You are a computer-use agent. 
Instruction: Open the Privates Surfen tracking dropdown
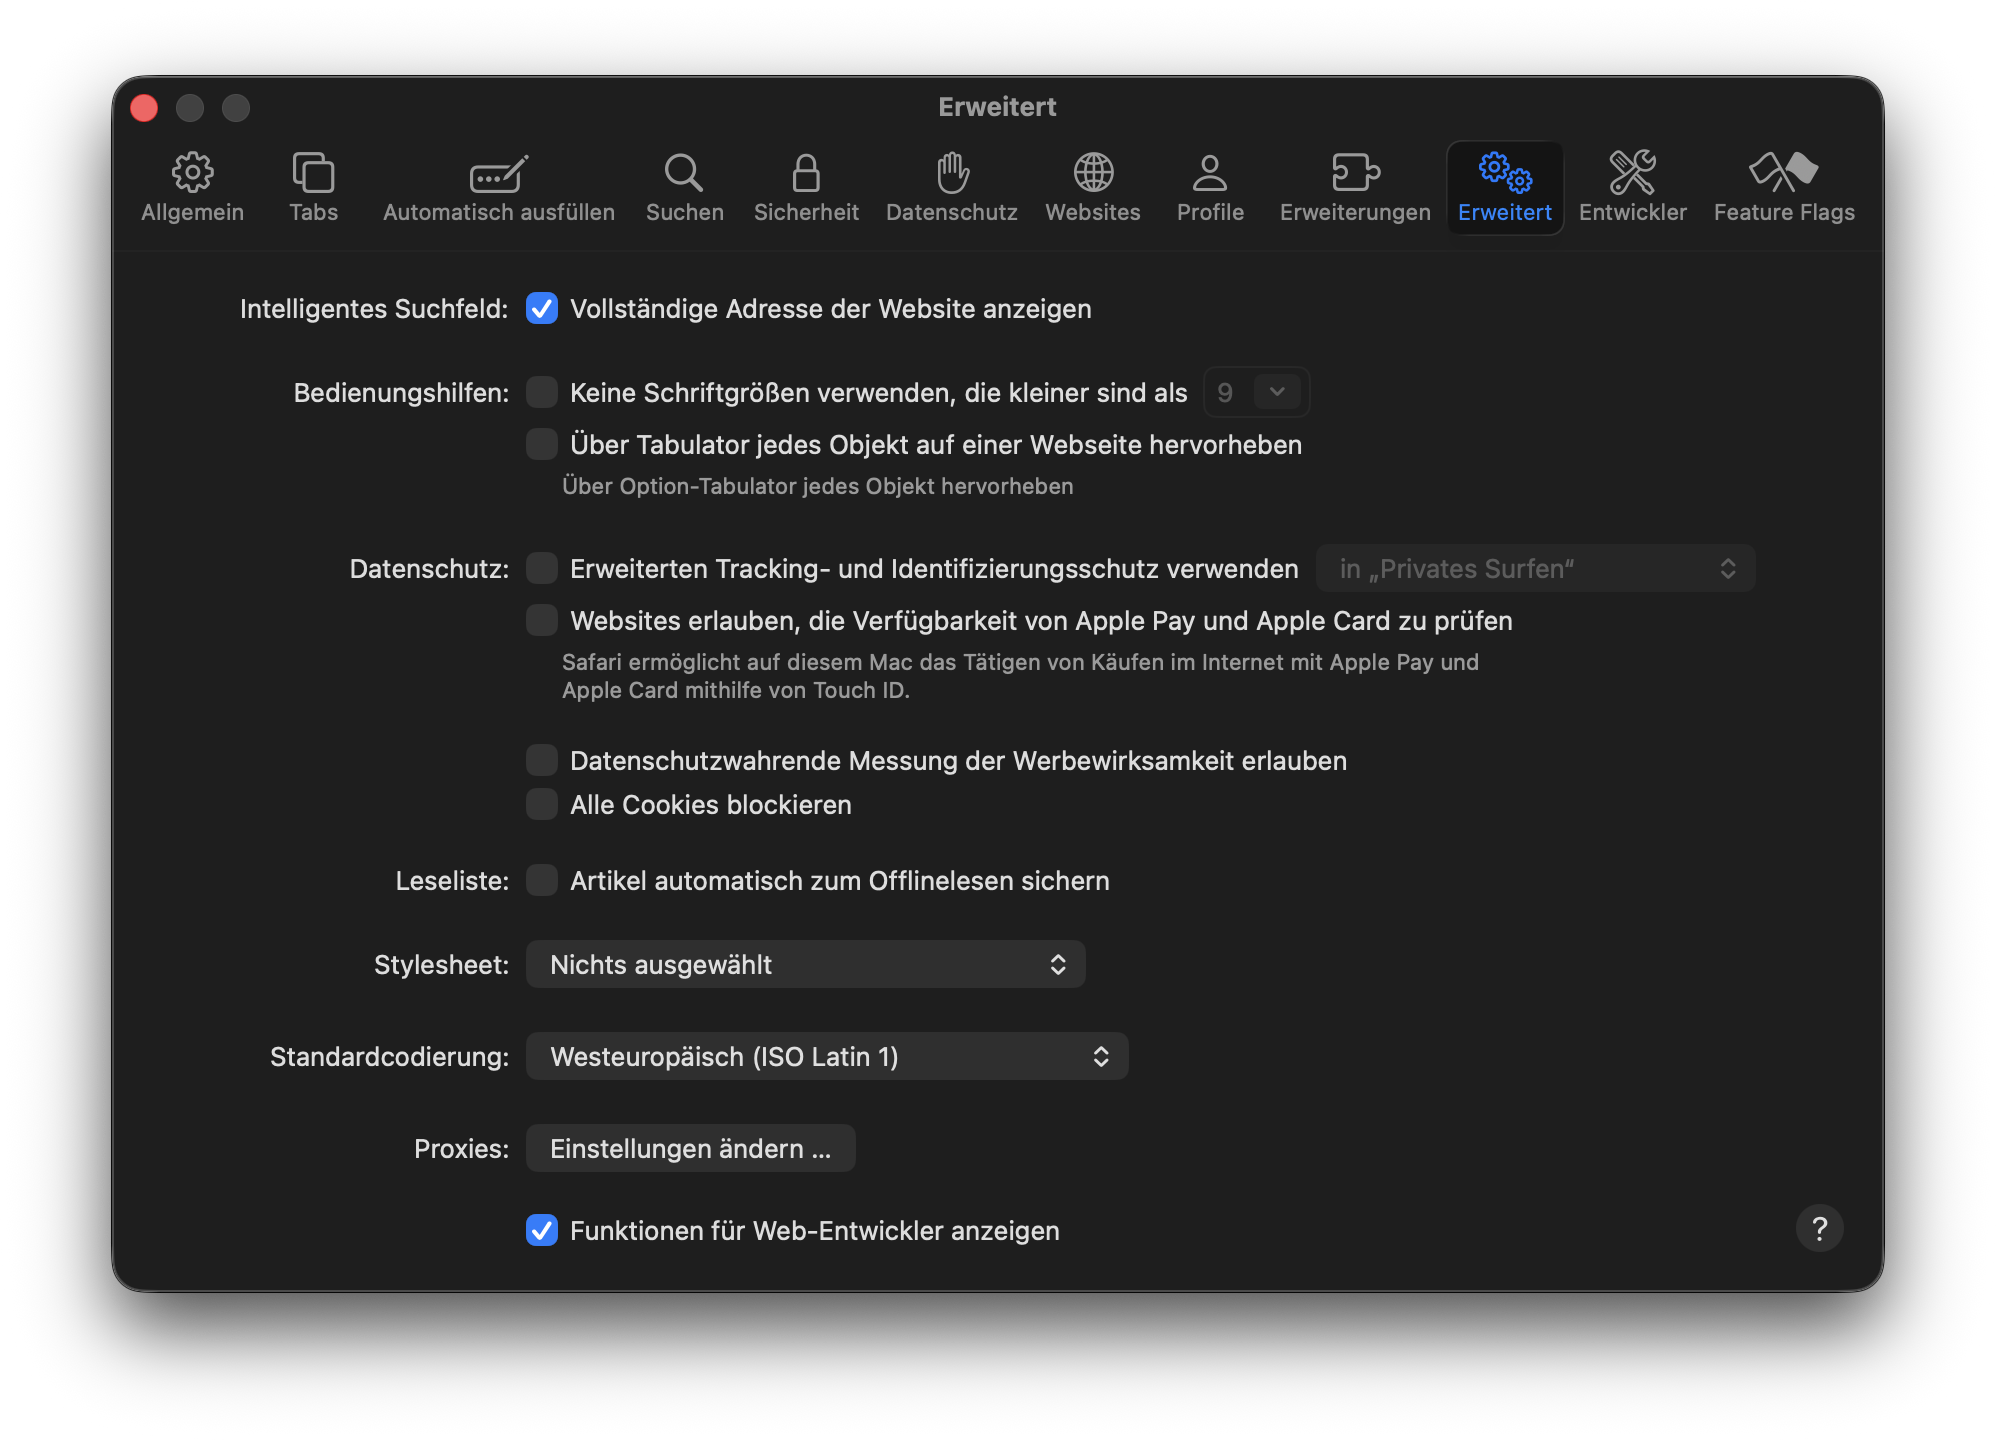click(x=1535, y=569)
